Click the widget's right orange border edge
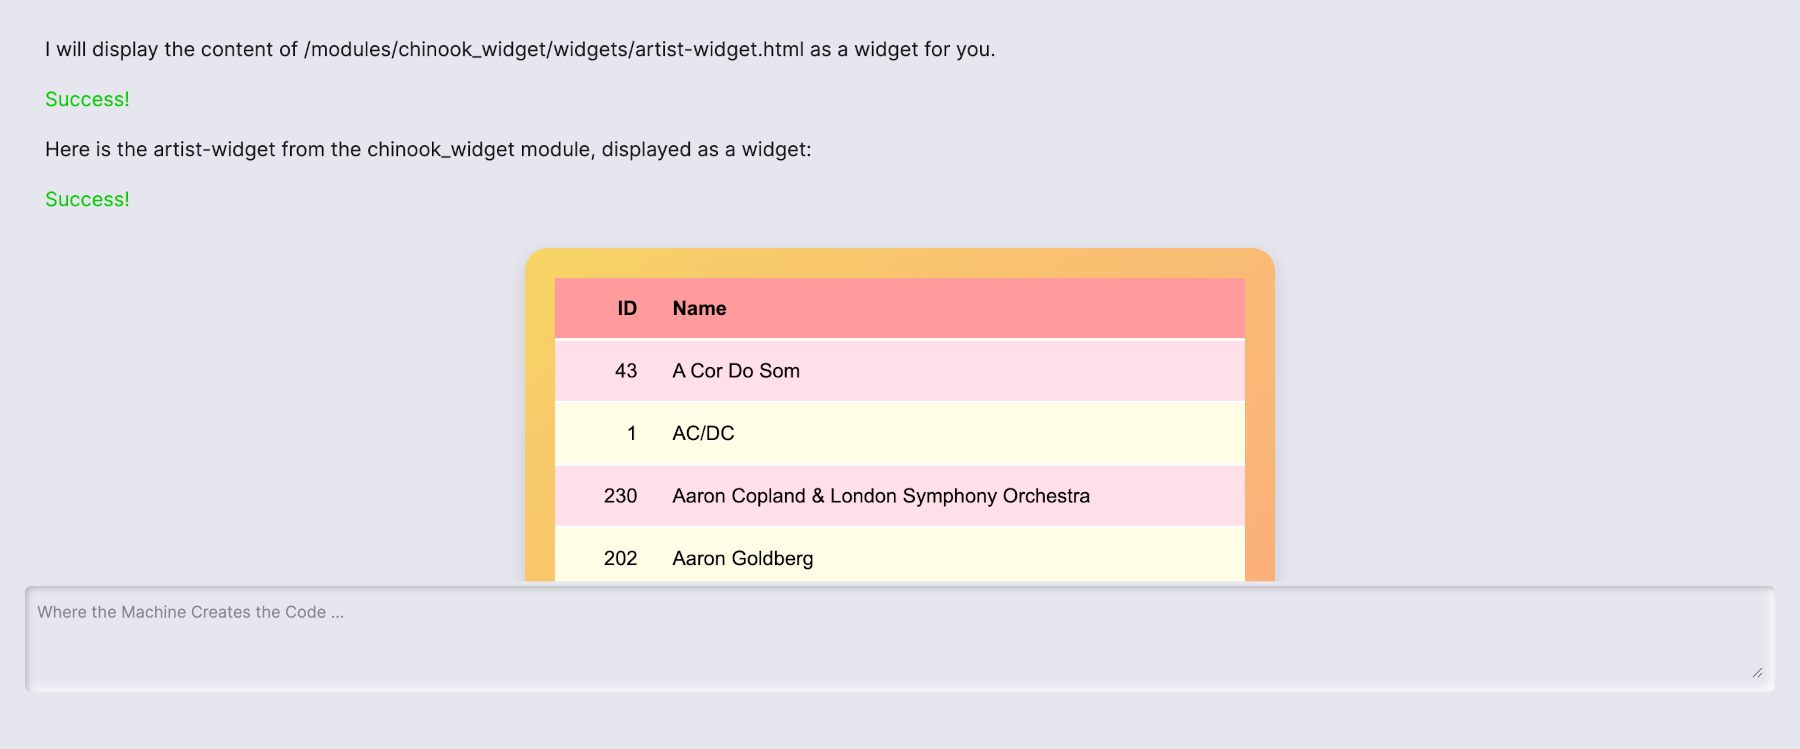 tap(1260, 430)
